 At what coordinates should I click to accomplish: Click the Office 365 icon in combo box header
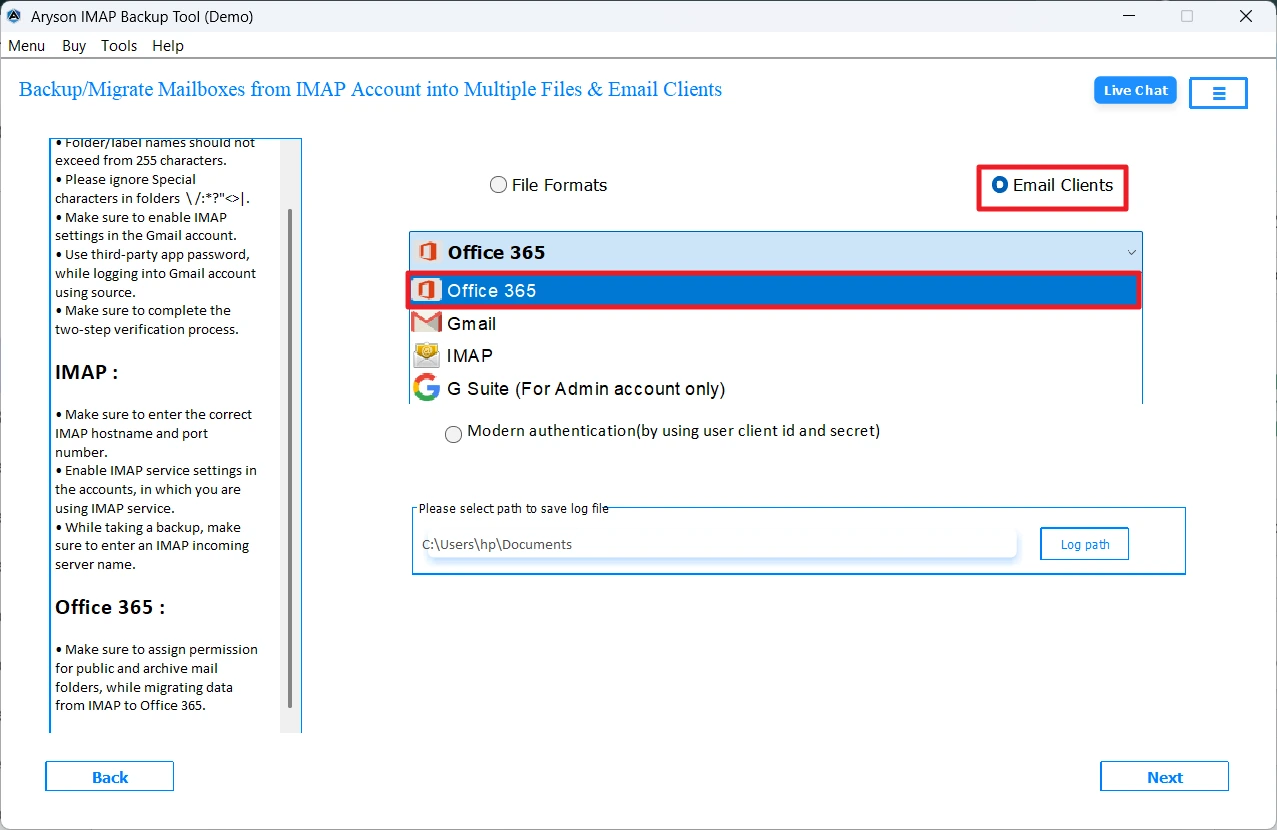[x=428, y=251]
